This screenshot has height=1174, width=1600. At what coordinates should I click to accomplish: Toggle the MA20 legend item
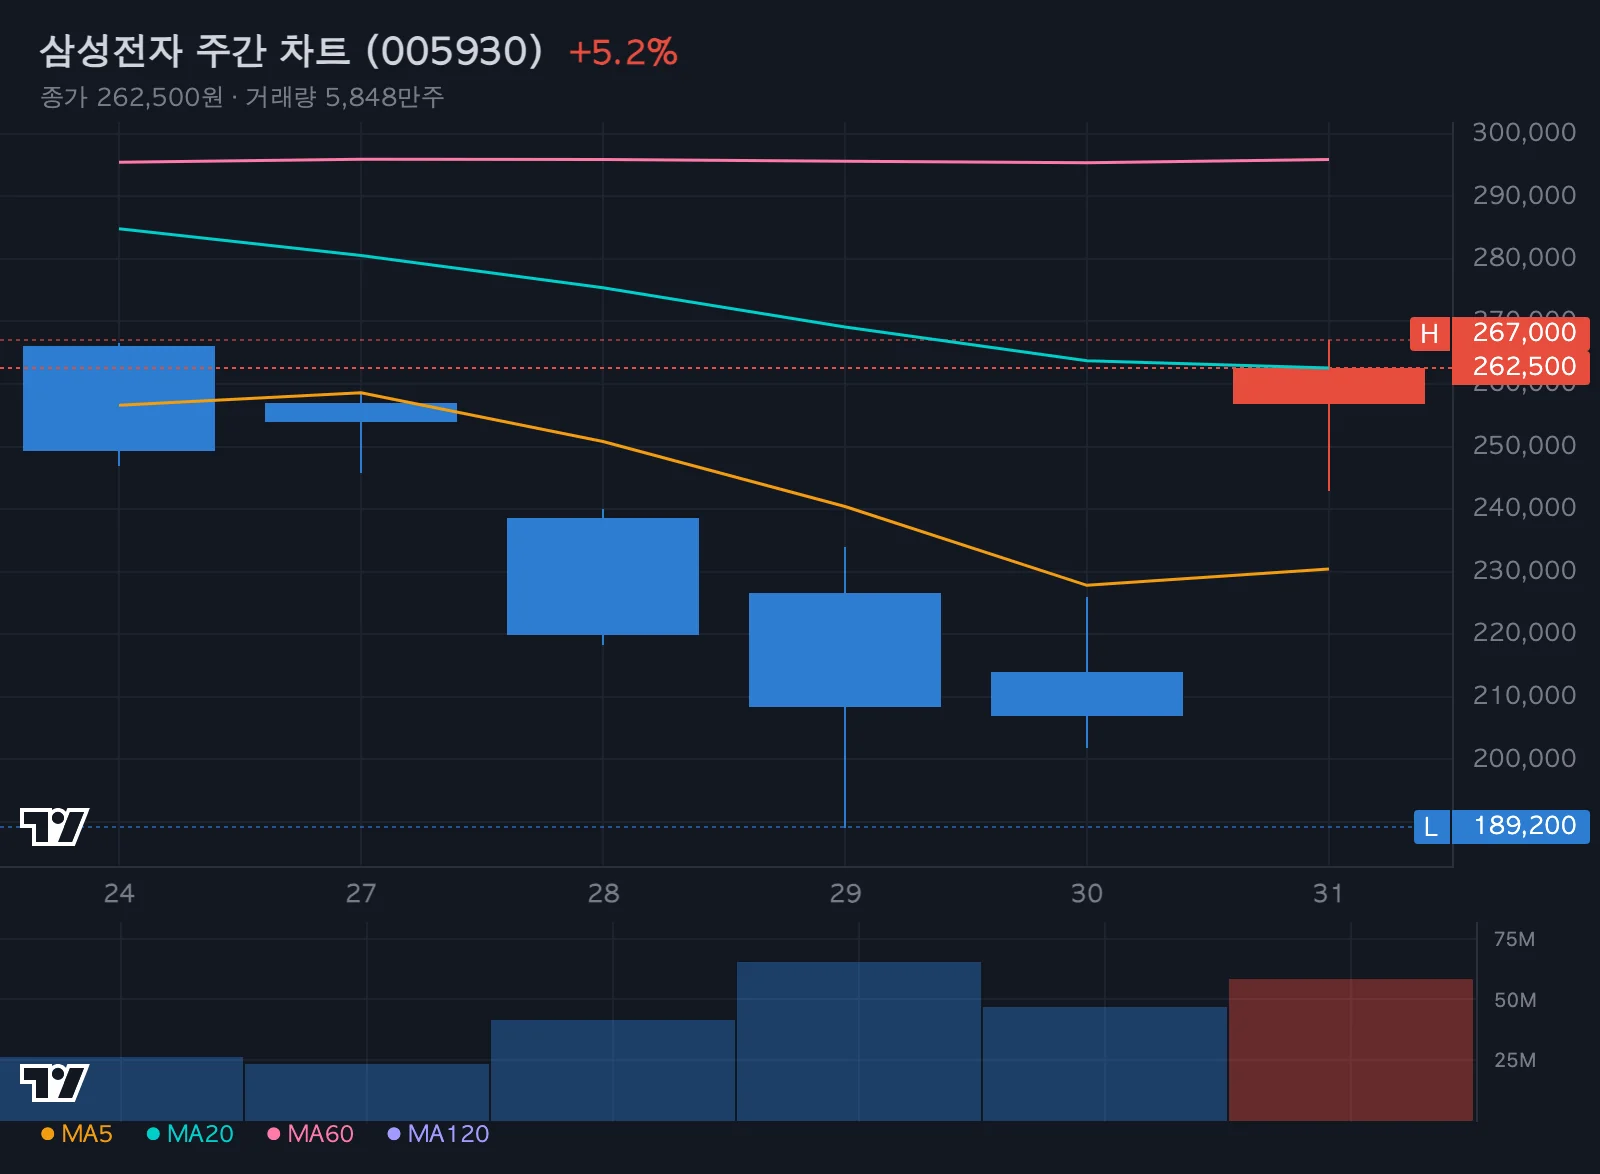point(190,1133)
